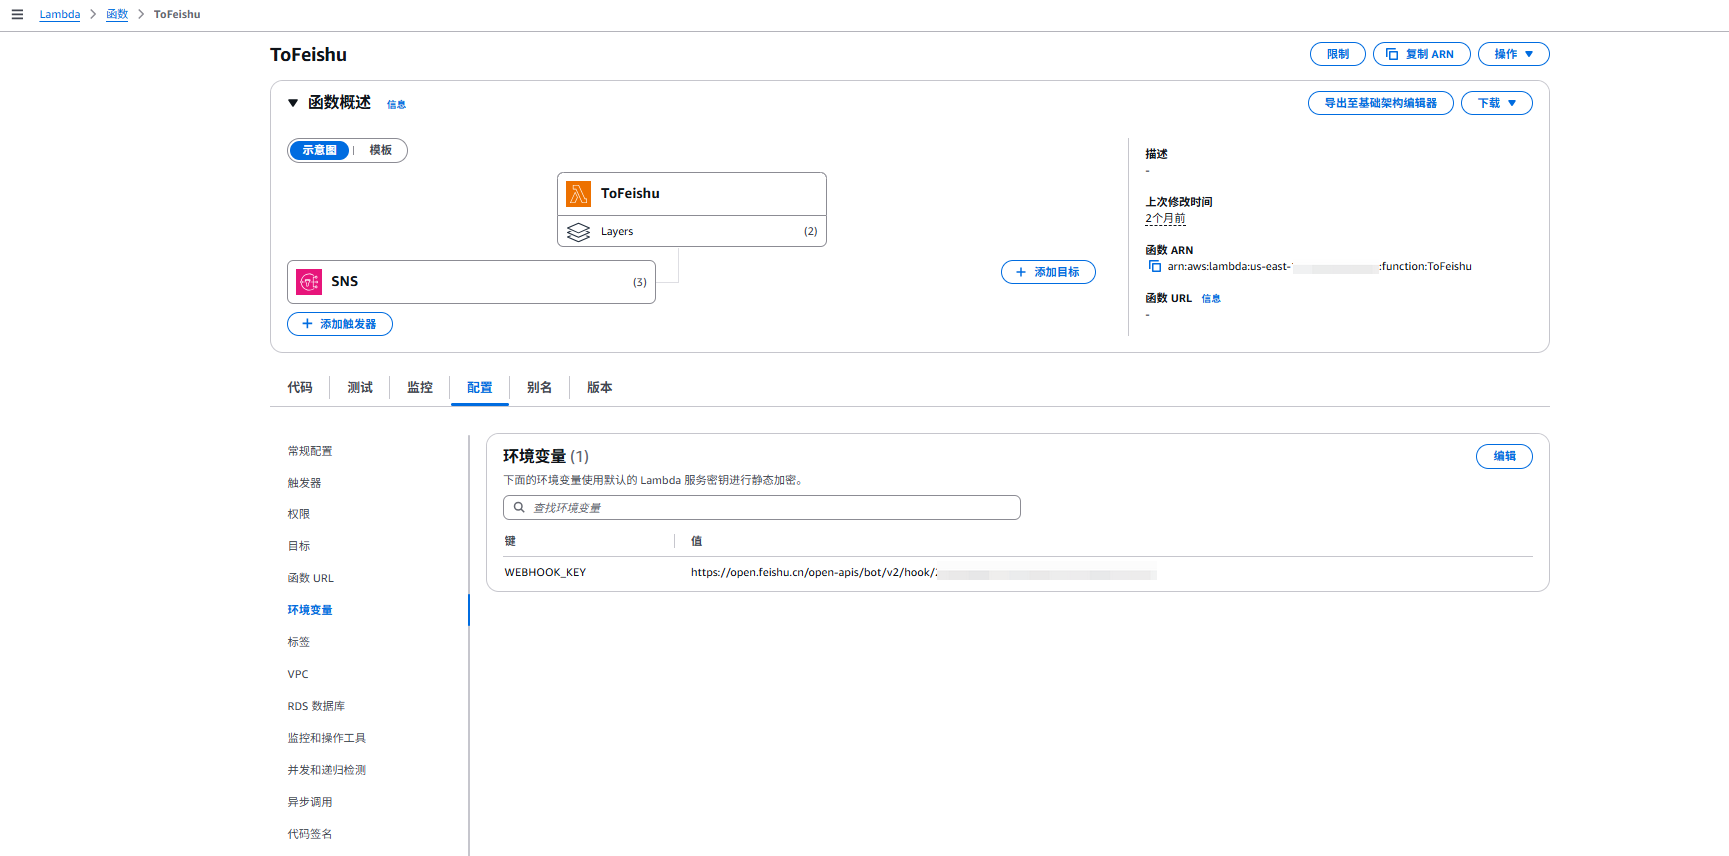
Task: Select the SNS (3) trigger box
Action: [471, 282]
